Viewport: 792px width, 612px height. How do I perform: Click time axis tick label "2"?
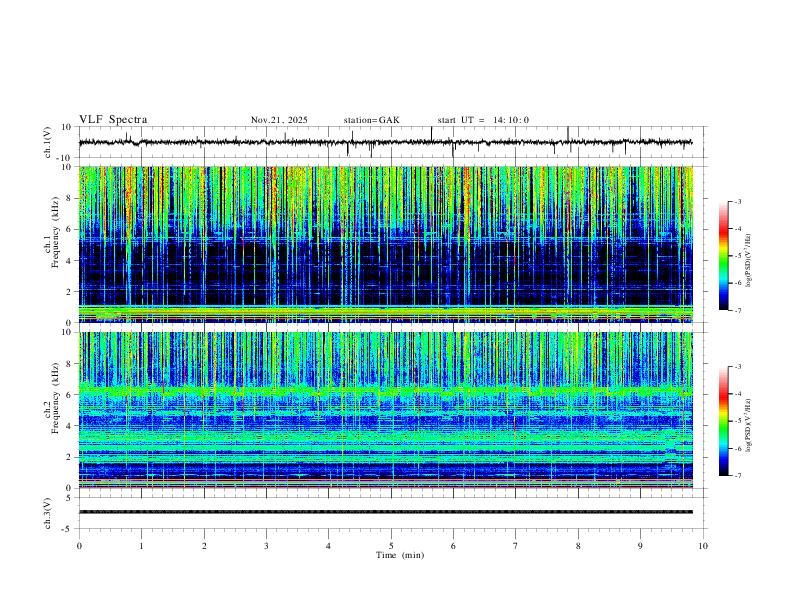(204, 546)
